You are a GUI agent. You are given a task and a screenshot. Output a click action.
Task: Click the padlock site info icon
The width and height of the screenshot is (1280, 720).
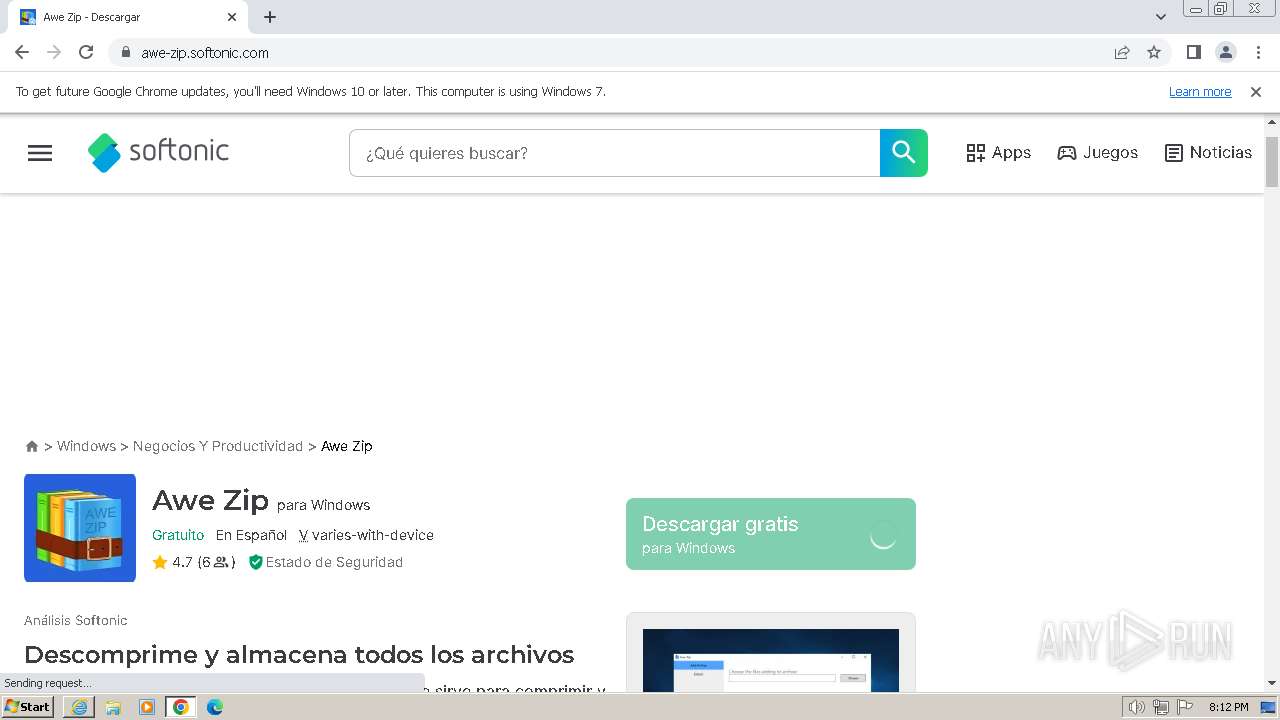click(125, 52)
